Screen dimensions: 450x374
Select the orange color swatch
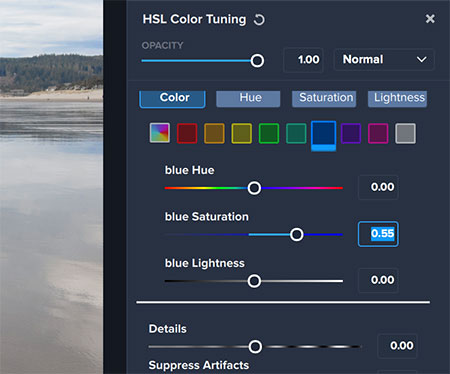tap(214, 133)
